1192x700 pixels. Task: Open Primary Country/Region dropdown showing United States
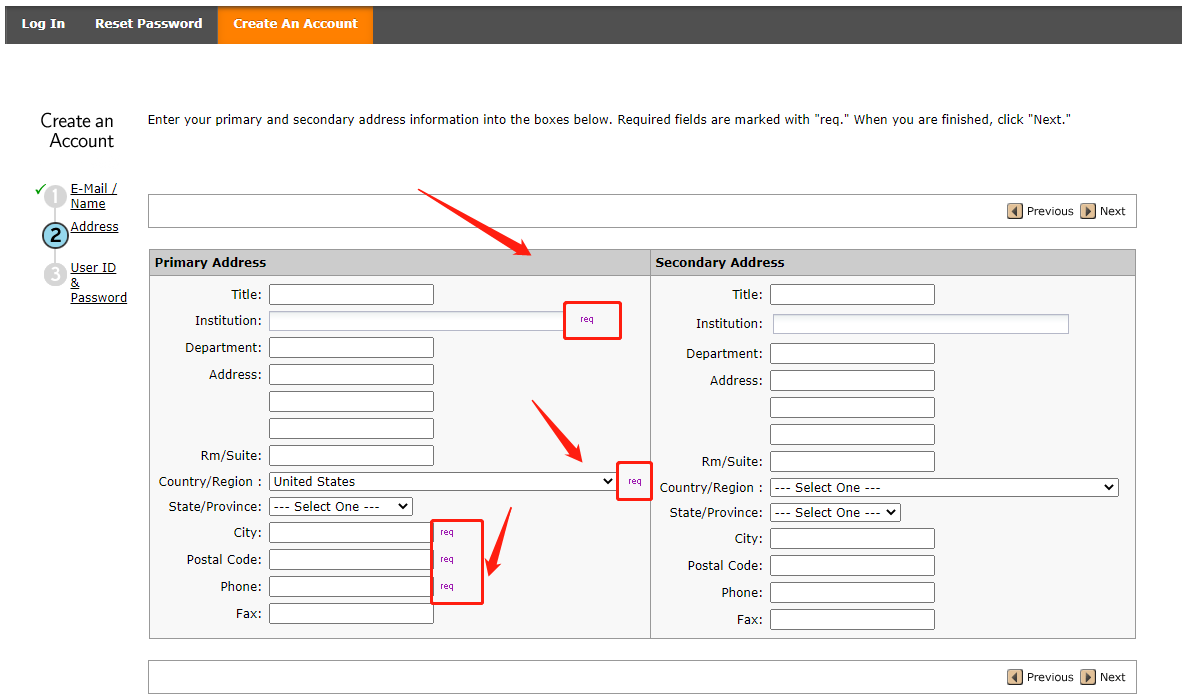(442, 482)
